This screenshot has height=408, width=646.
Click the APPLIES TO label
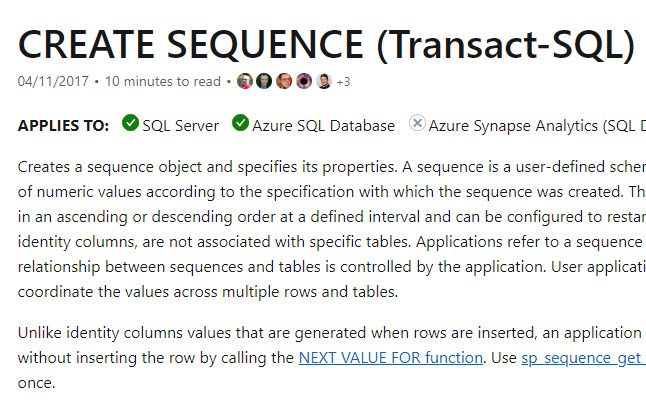coord(63,126)
